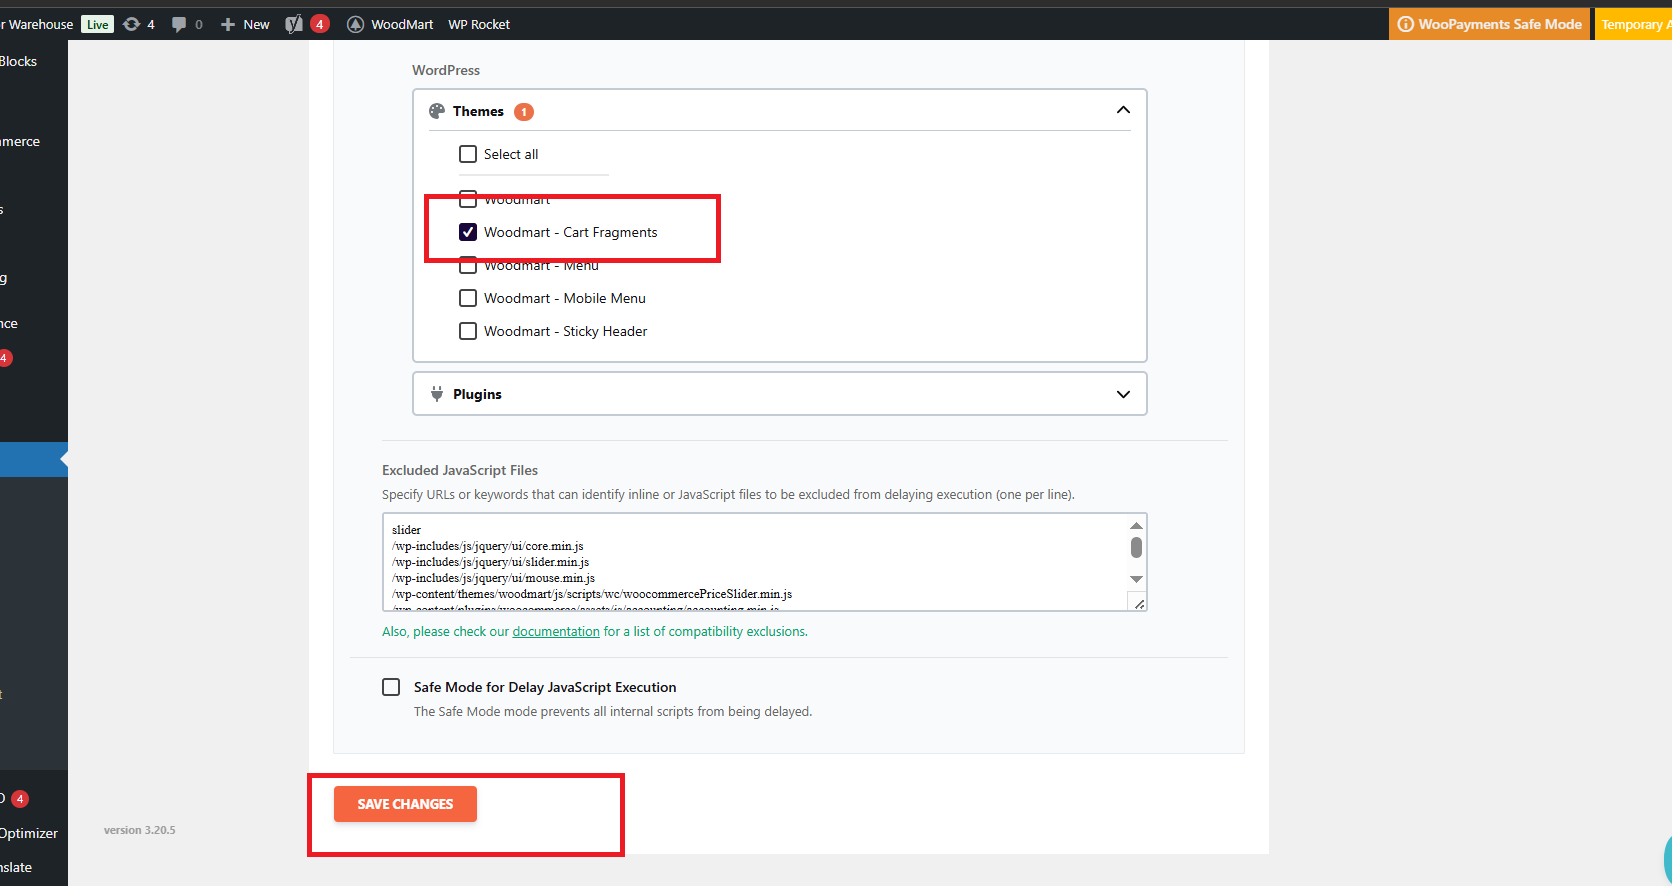Open the New content menu
1672x886 pixels.
pos(245,24)
